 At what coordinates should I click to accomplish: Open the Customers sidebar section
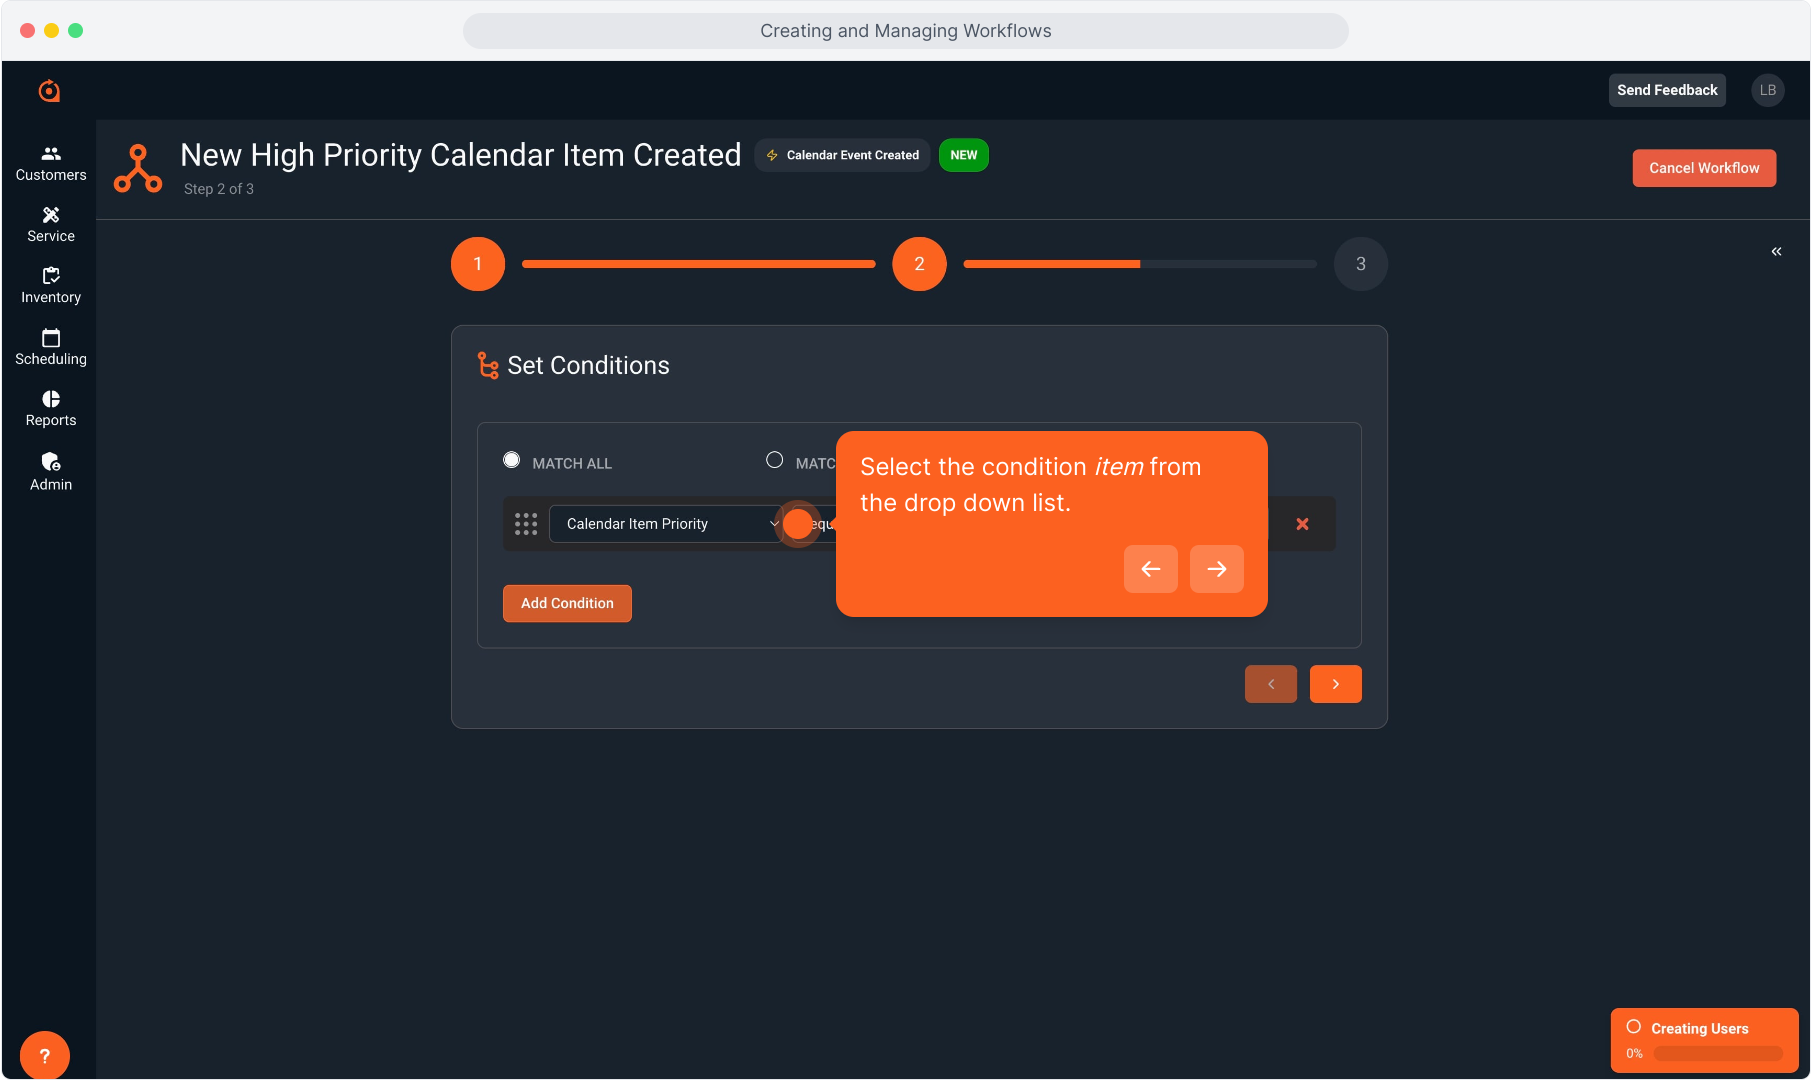[51, 163]
